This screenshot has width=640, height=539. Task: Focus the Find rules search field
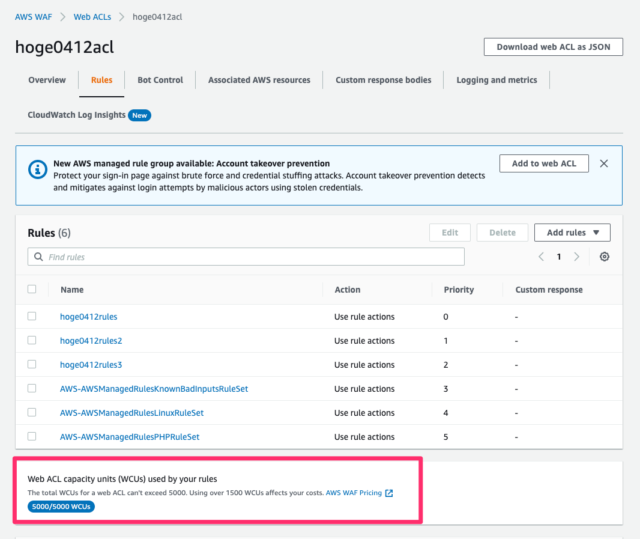pyautogui.click(x=246, y=257)
